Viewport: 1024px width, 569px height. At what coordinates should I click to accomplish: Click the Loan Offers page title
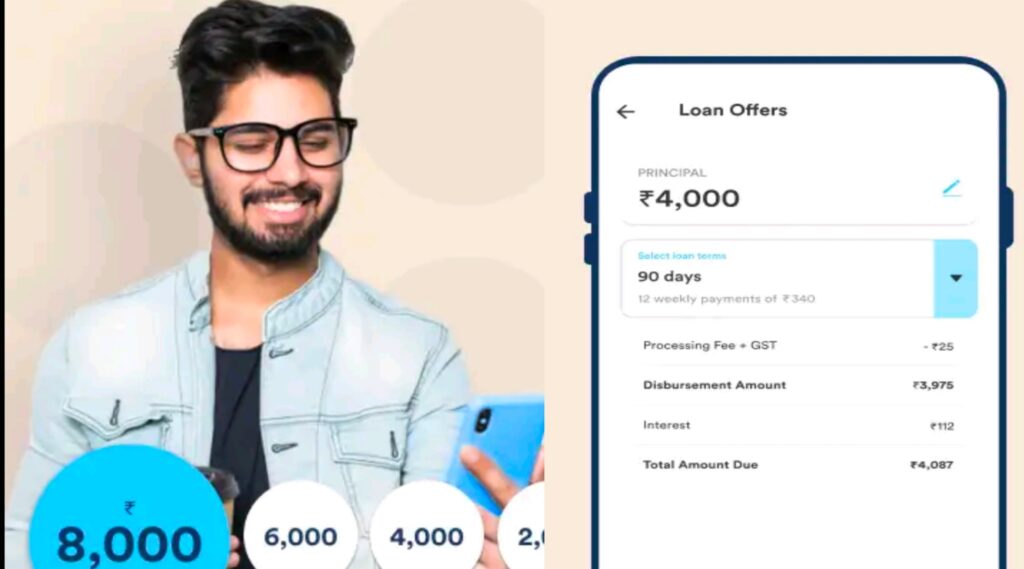point(733,110)
